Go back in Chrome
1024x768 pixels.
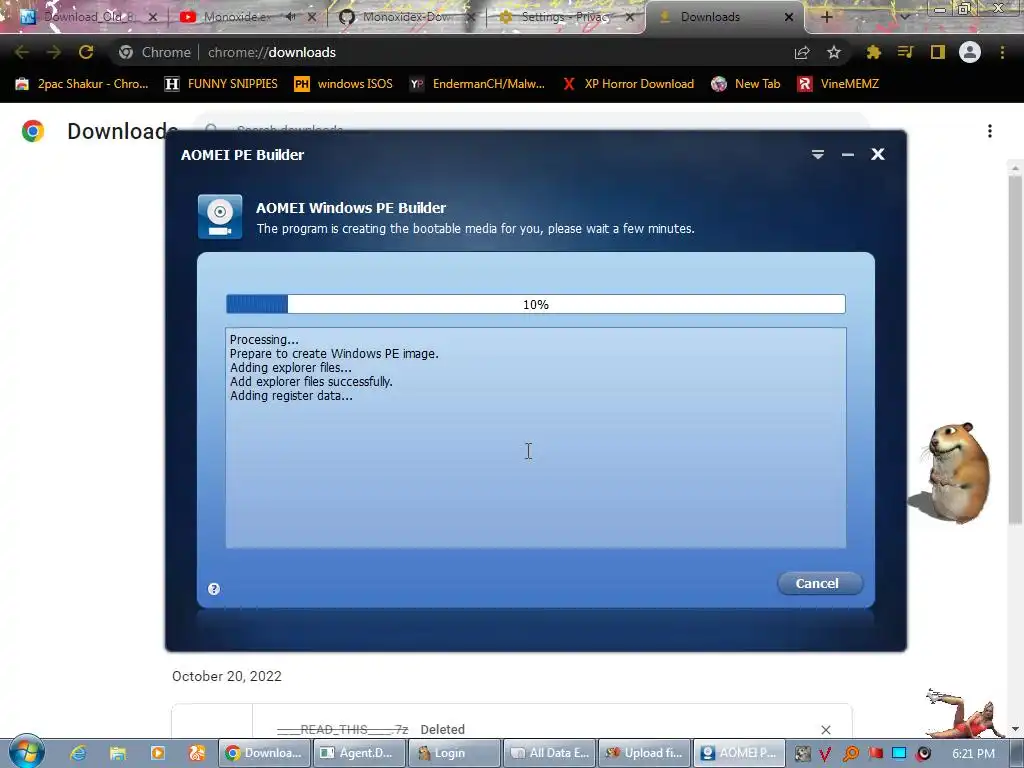click(x=22, y=52)
